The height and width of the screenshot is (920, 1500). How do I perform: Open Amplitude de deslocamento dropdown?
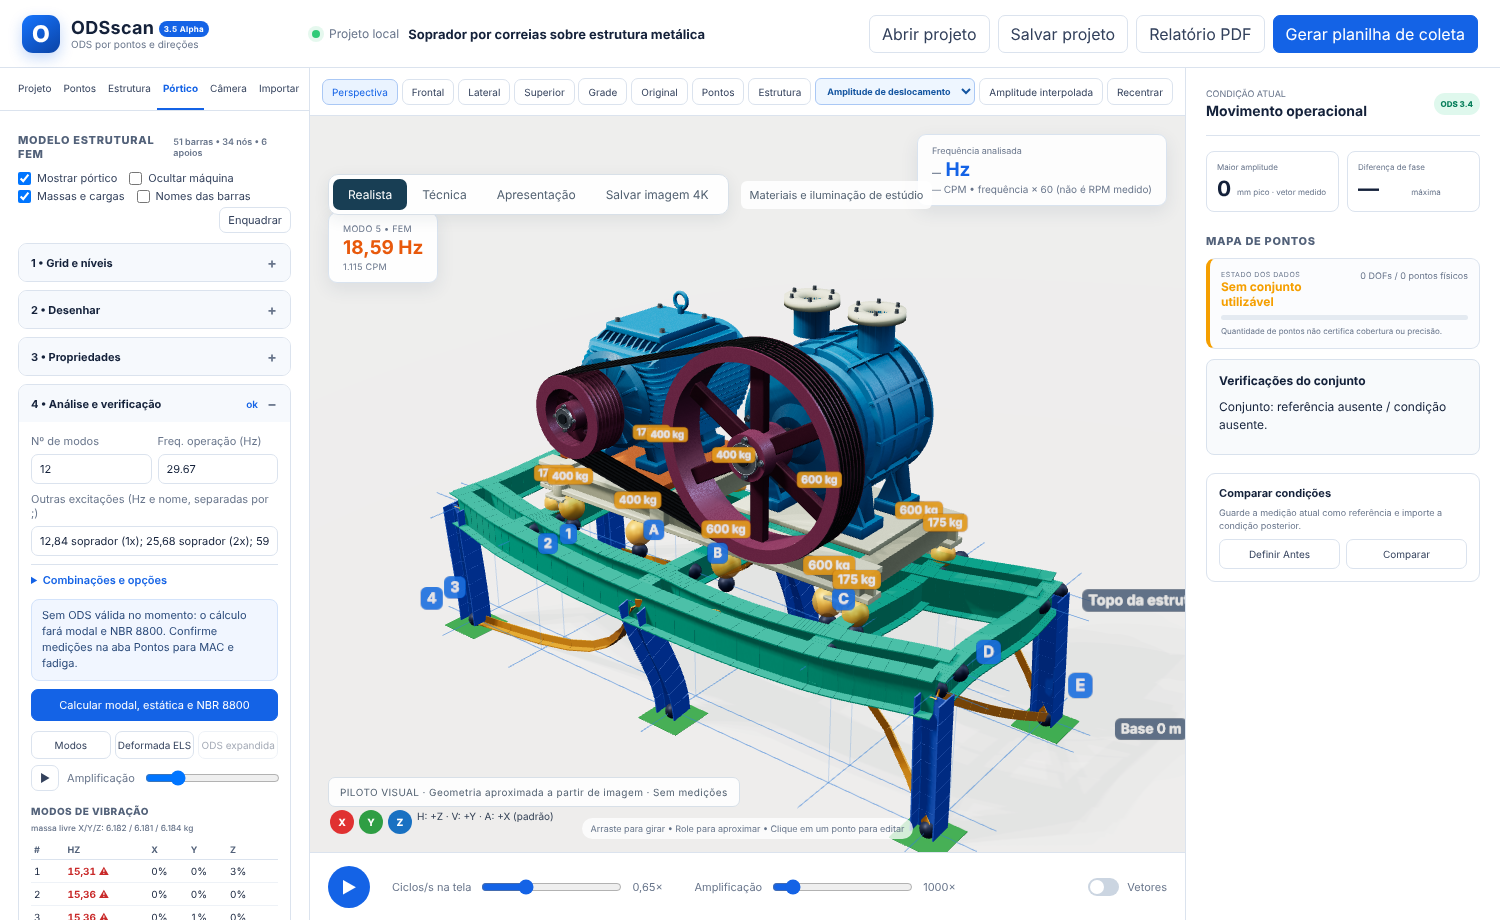click(895, 92)
